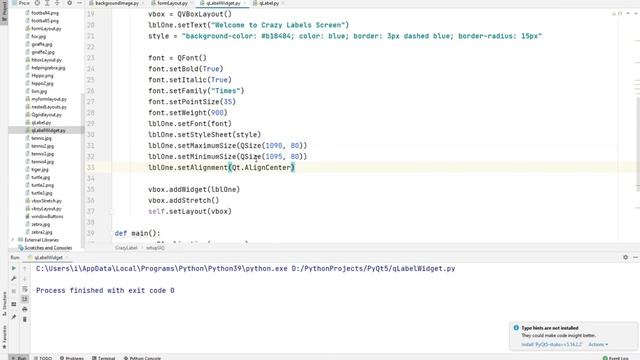Click restore layout icon in Run panel
The image size is (640, 360).
click(13, 304)
